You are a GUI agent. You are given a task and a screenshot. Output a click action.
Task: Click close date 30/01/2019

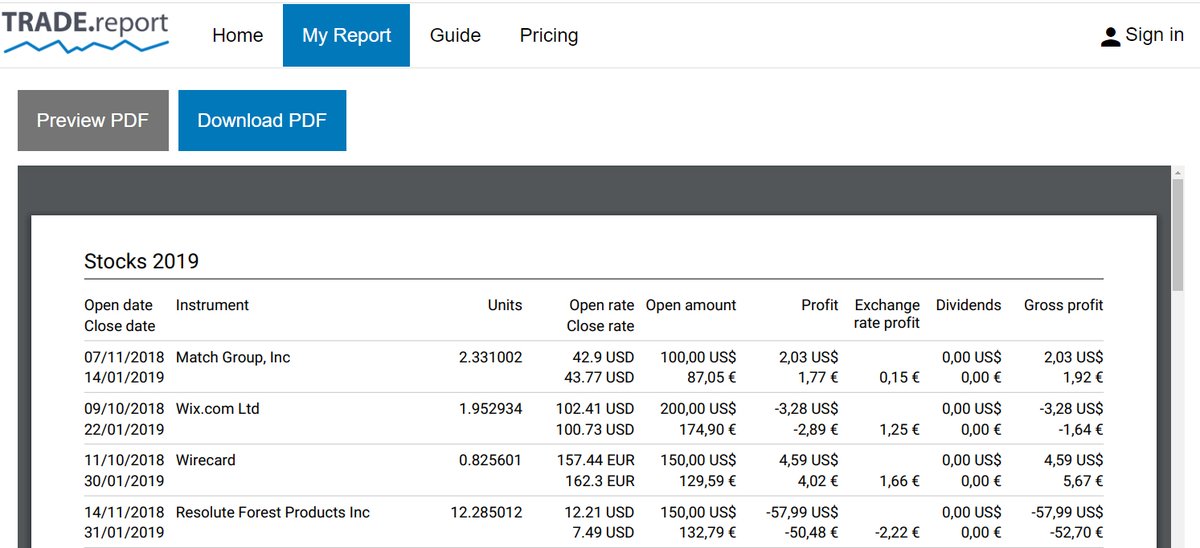[x=124, y=480]
